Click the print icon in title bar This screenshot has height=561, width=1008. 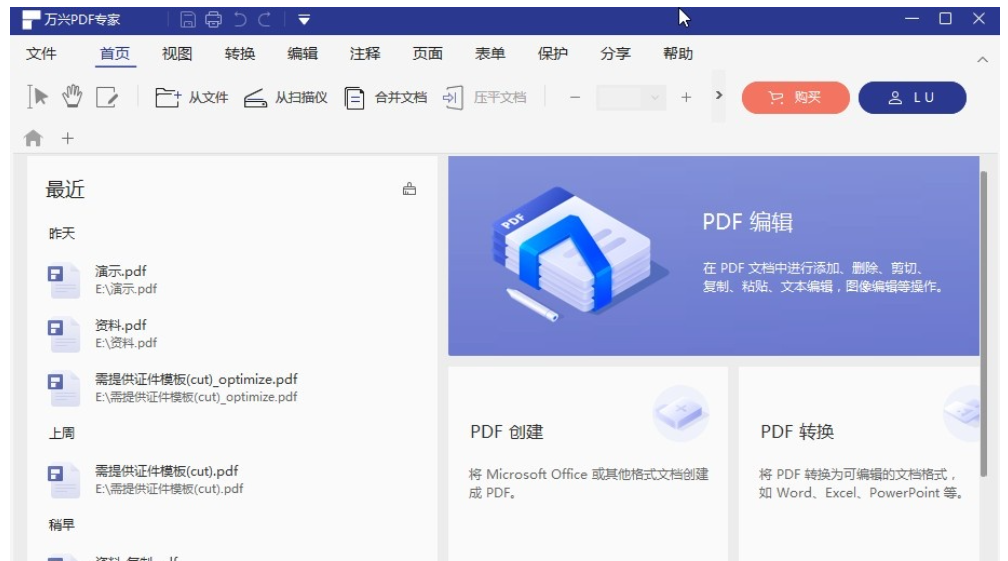pos(213,20)
